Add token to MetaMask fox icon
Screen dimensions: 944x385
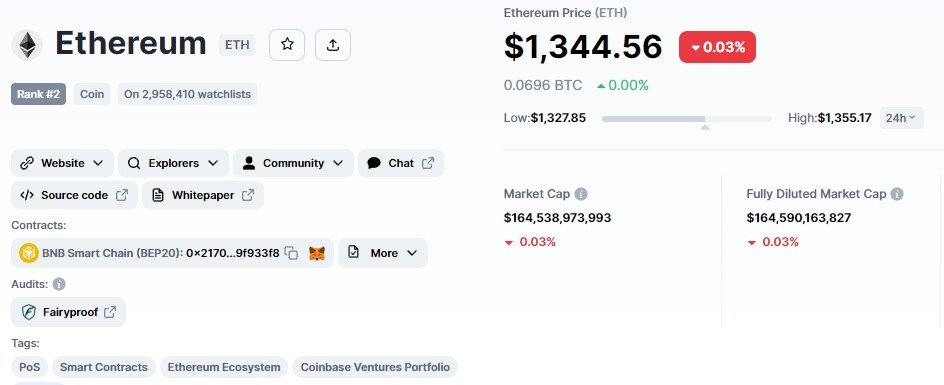[317, 253]
